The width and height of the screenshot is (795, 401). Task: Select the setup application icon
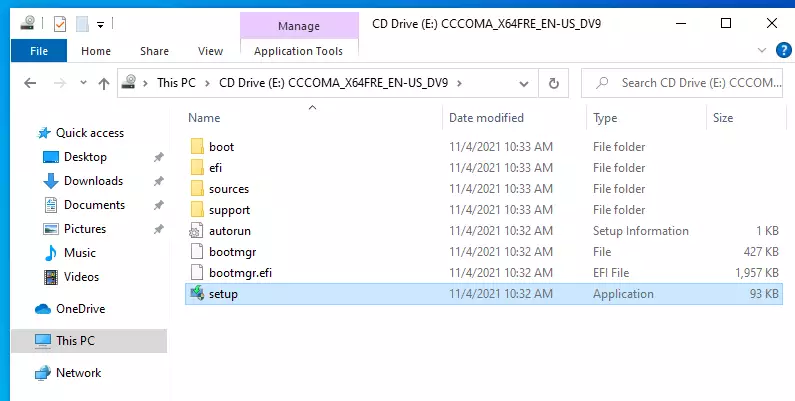coord(197,294)
